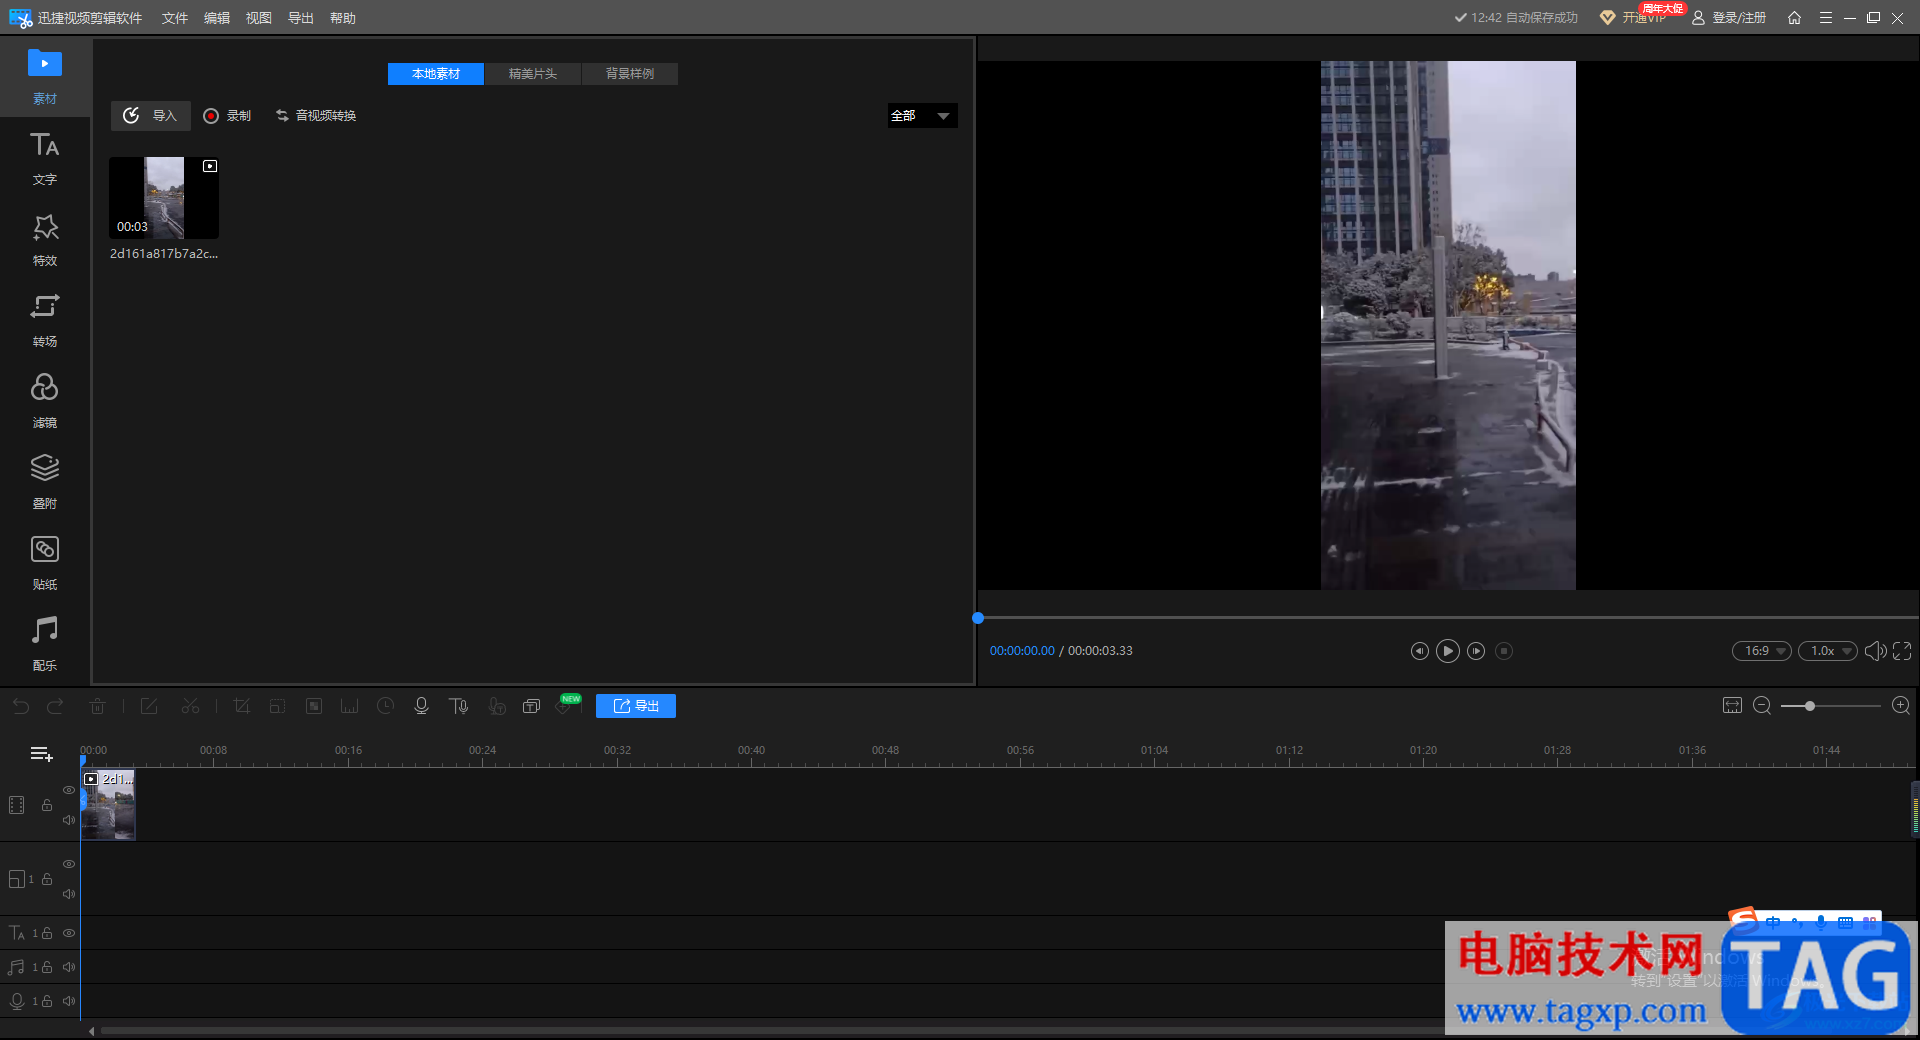The height and width of the screenshot is (1040, 1920).
Task: Open the 素材 (Material) sidebar panel
Action: click(x=45, y=77)
